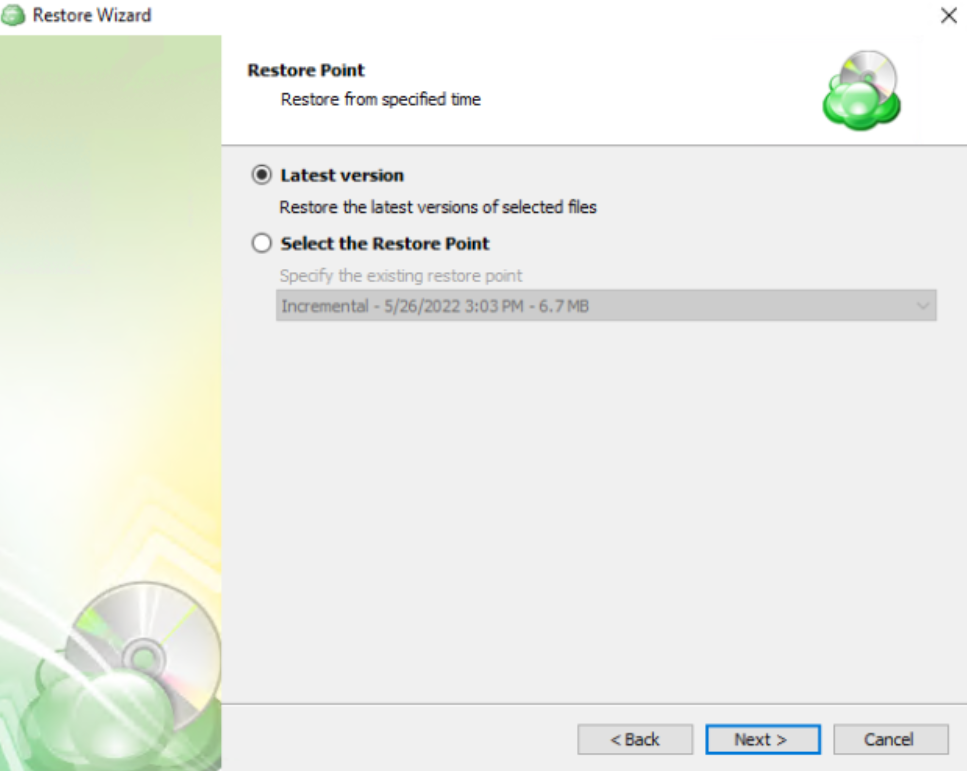Screen dimensions: 967x771
Task: Click the green gradient sidebar panel
Action: (110, 308)
